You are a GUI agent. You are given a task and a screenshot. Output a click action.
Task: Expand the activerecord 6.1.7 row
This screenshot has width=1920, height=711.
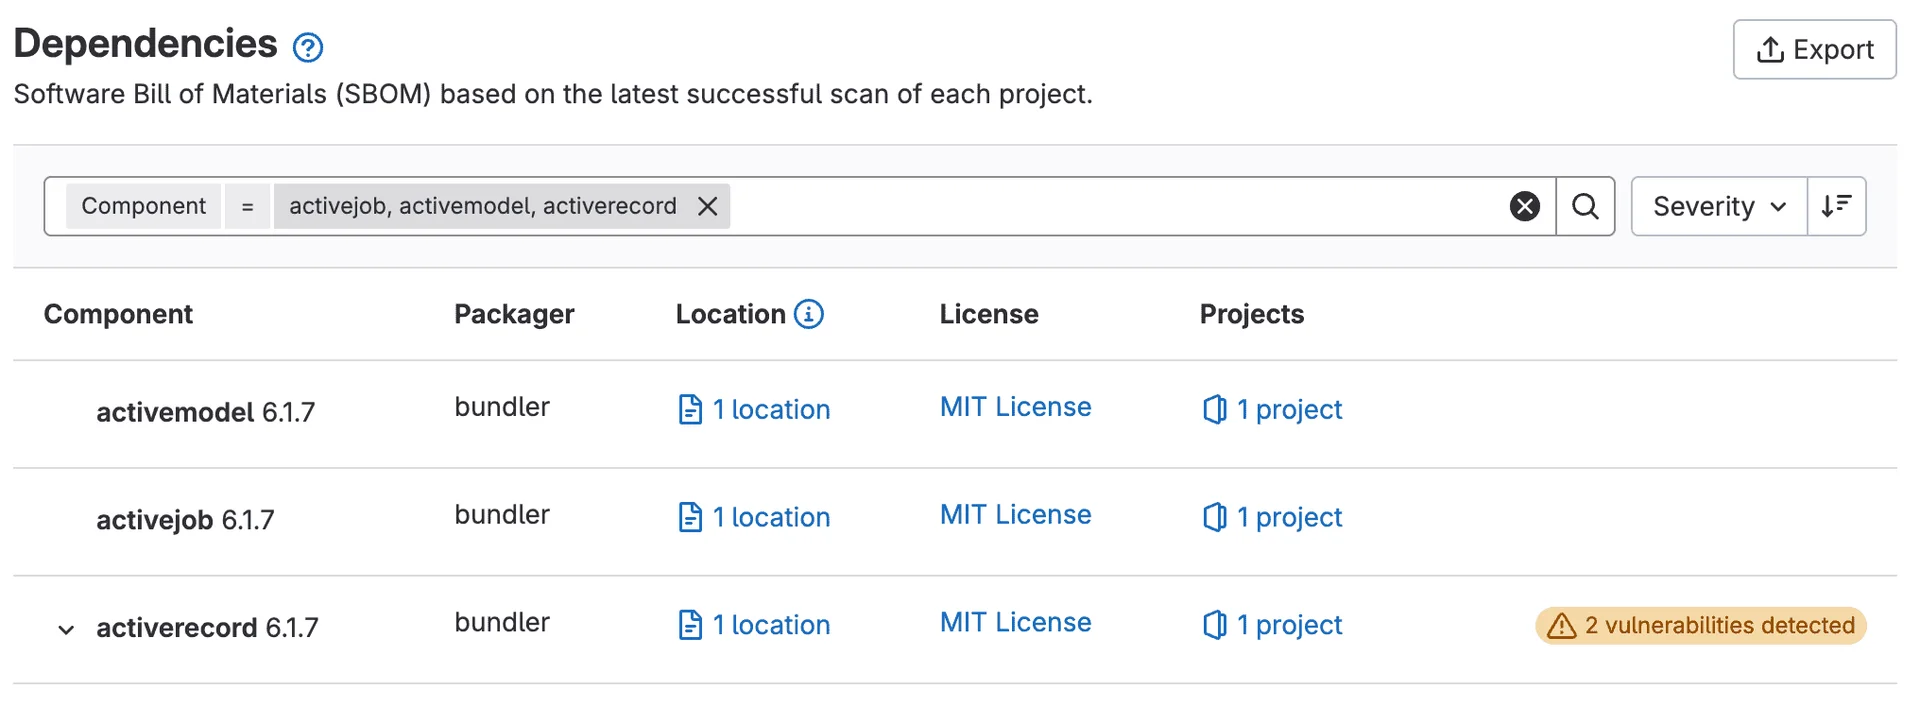pos(66,629)
